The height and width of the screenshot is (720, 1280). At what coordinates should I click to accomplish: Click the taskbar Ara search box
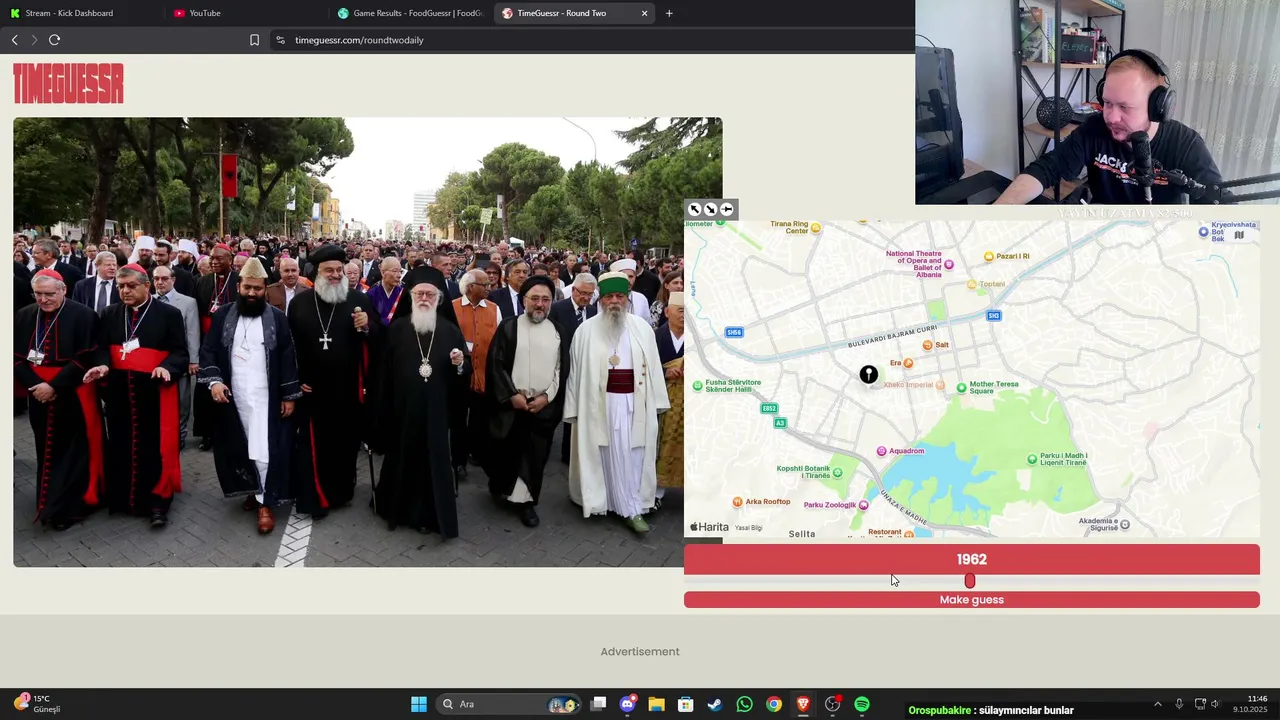pos(510,704)
